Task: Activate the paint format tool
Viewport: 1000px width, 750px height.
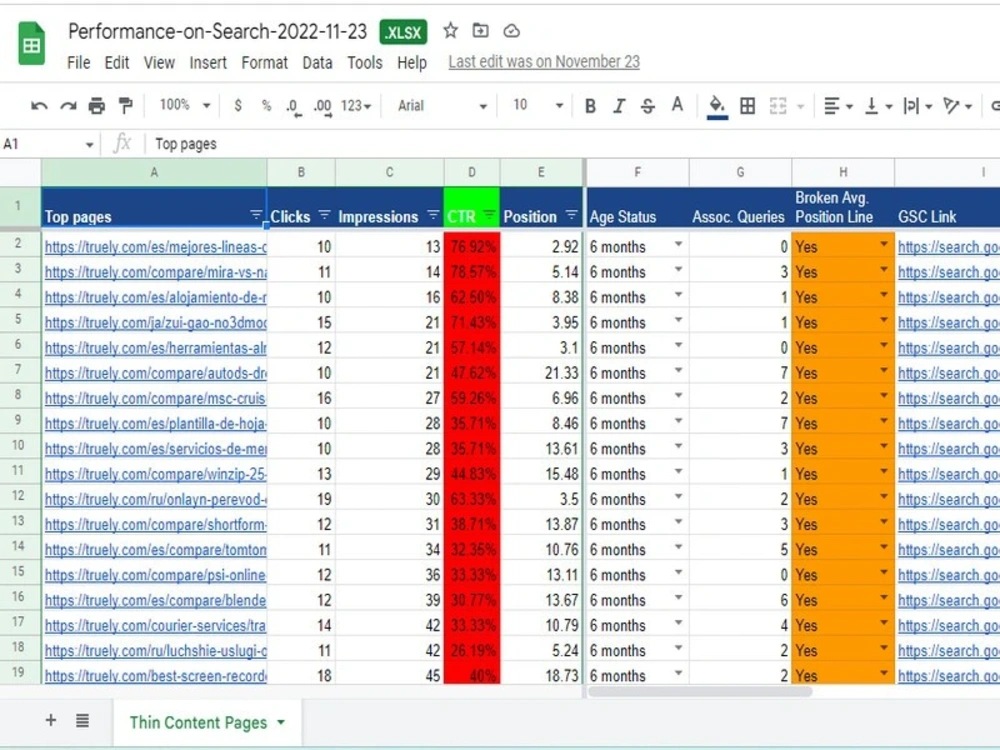Action: [126, 106]
